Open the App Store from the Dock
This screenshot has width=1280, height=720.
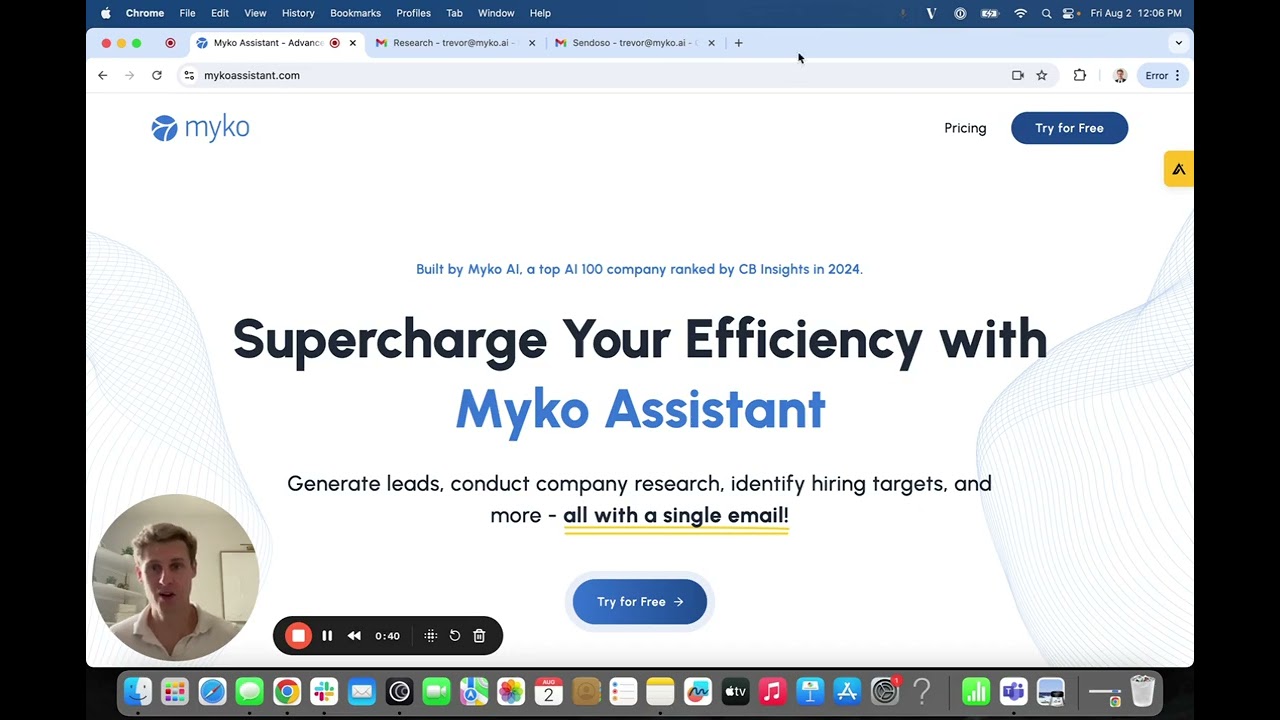847,692
